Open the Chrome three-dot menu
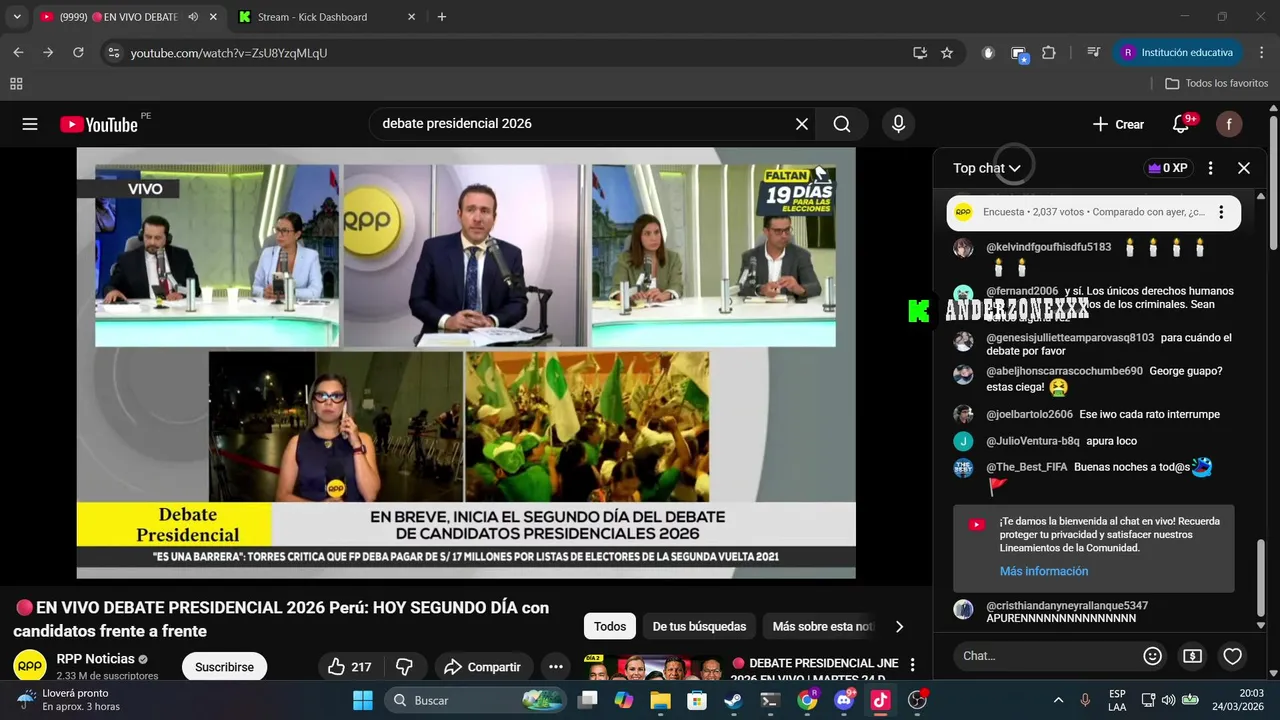This screenshot has width=1280, height=720. [x=1260, y=53]
